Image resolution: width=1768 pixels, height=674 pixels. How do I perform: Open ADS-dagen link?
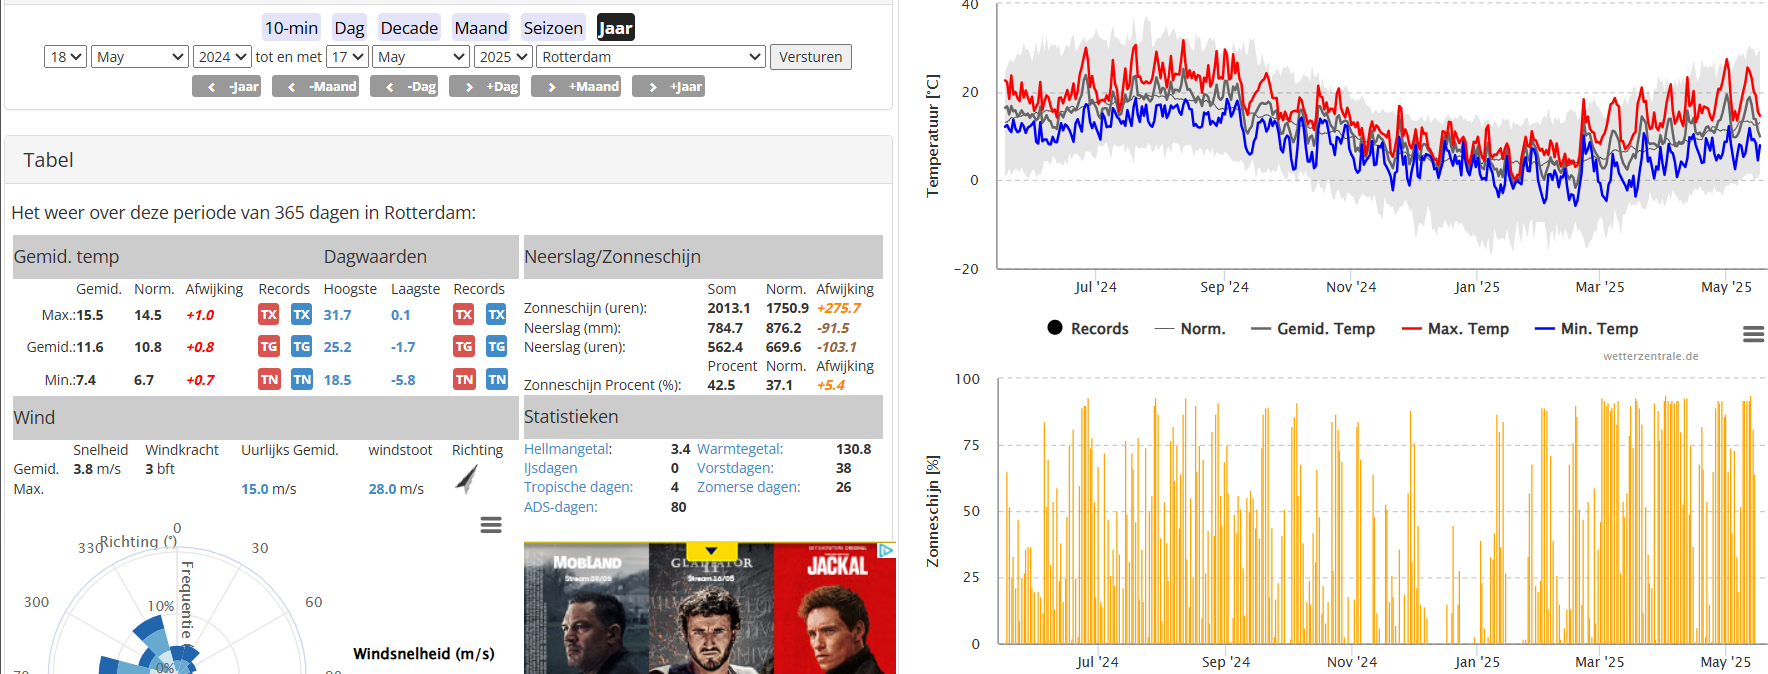point(561,507)
